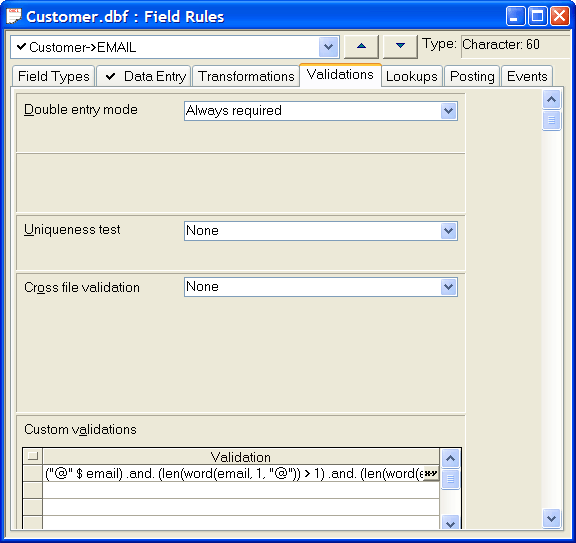
Task: Click the validation grid's scroll up arrow
Action: [x=450, y=458]
